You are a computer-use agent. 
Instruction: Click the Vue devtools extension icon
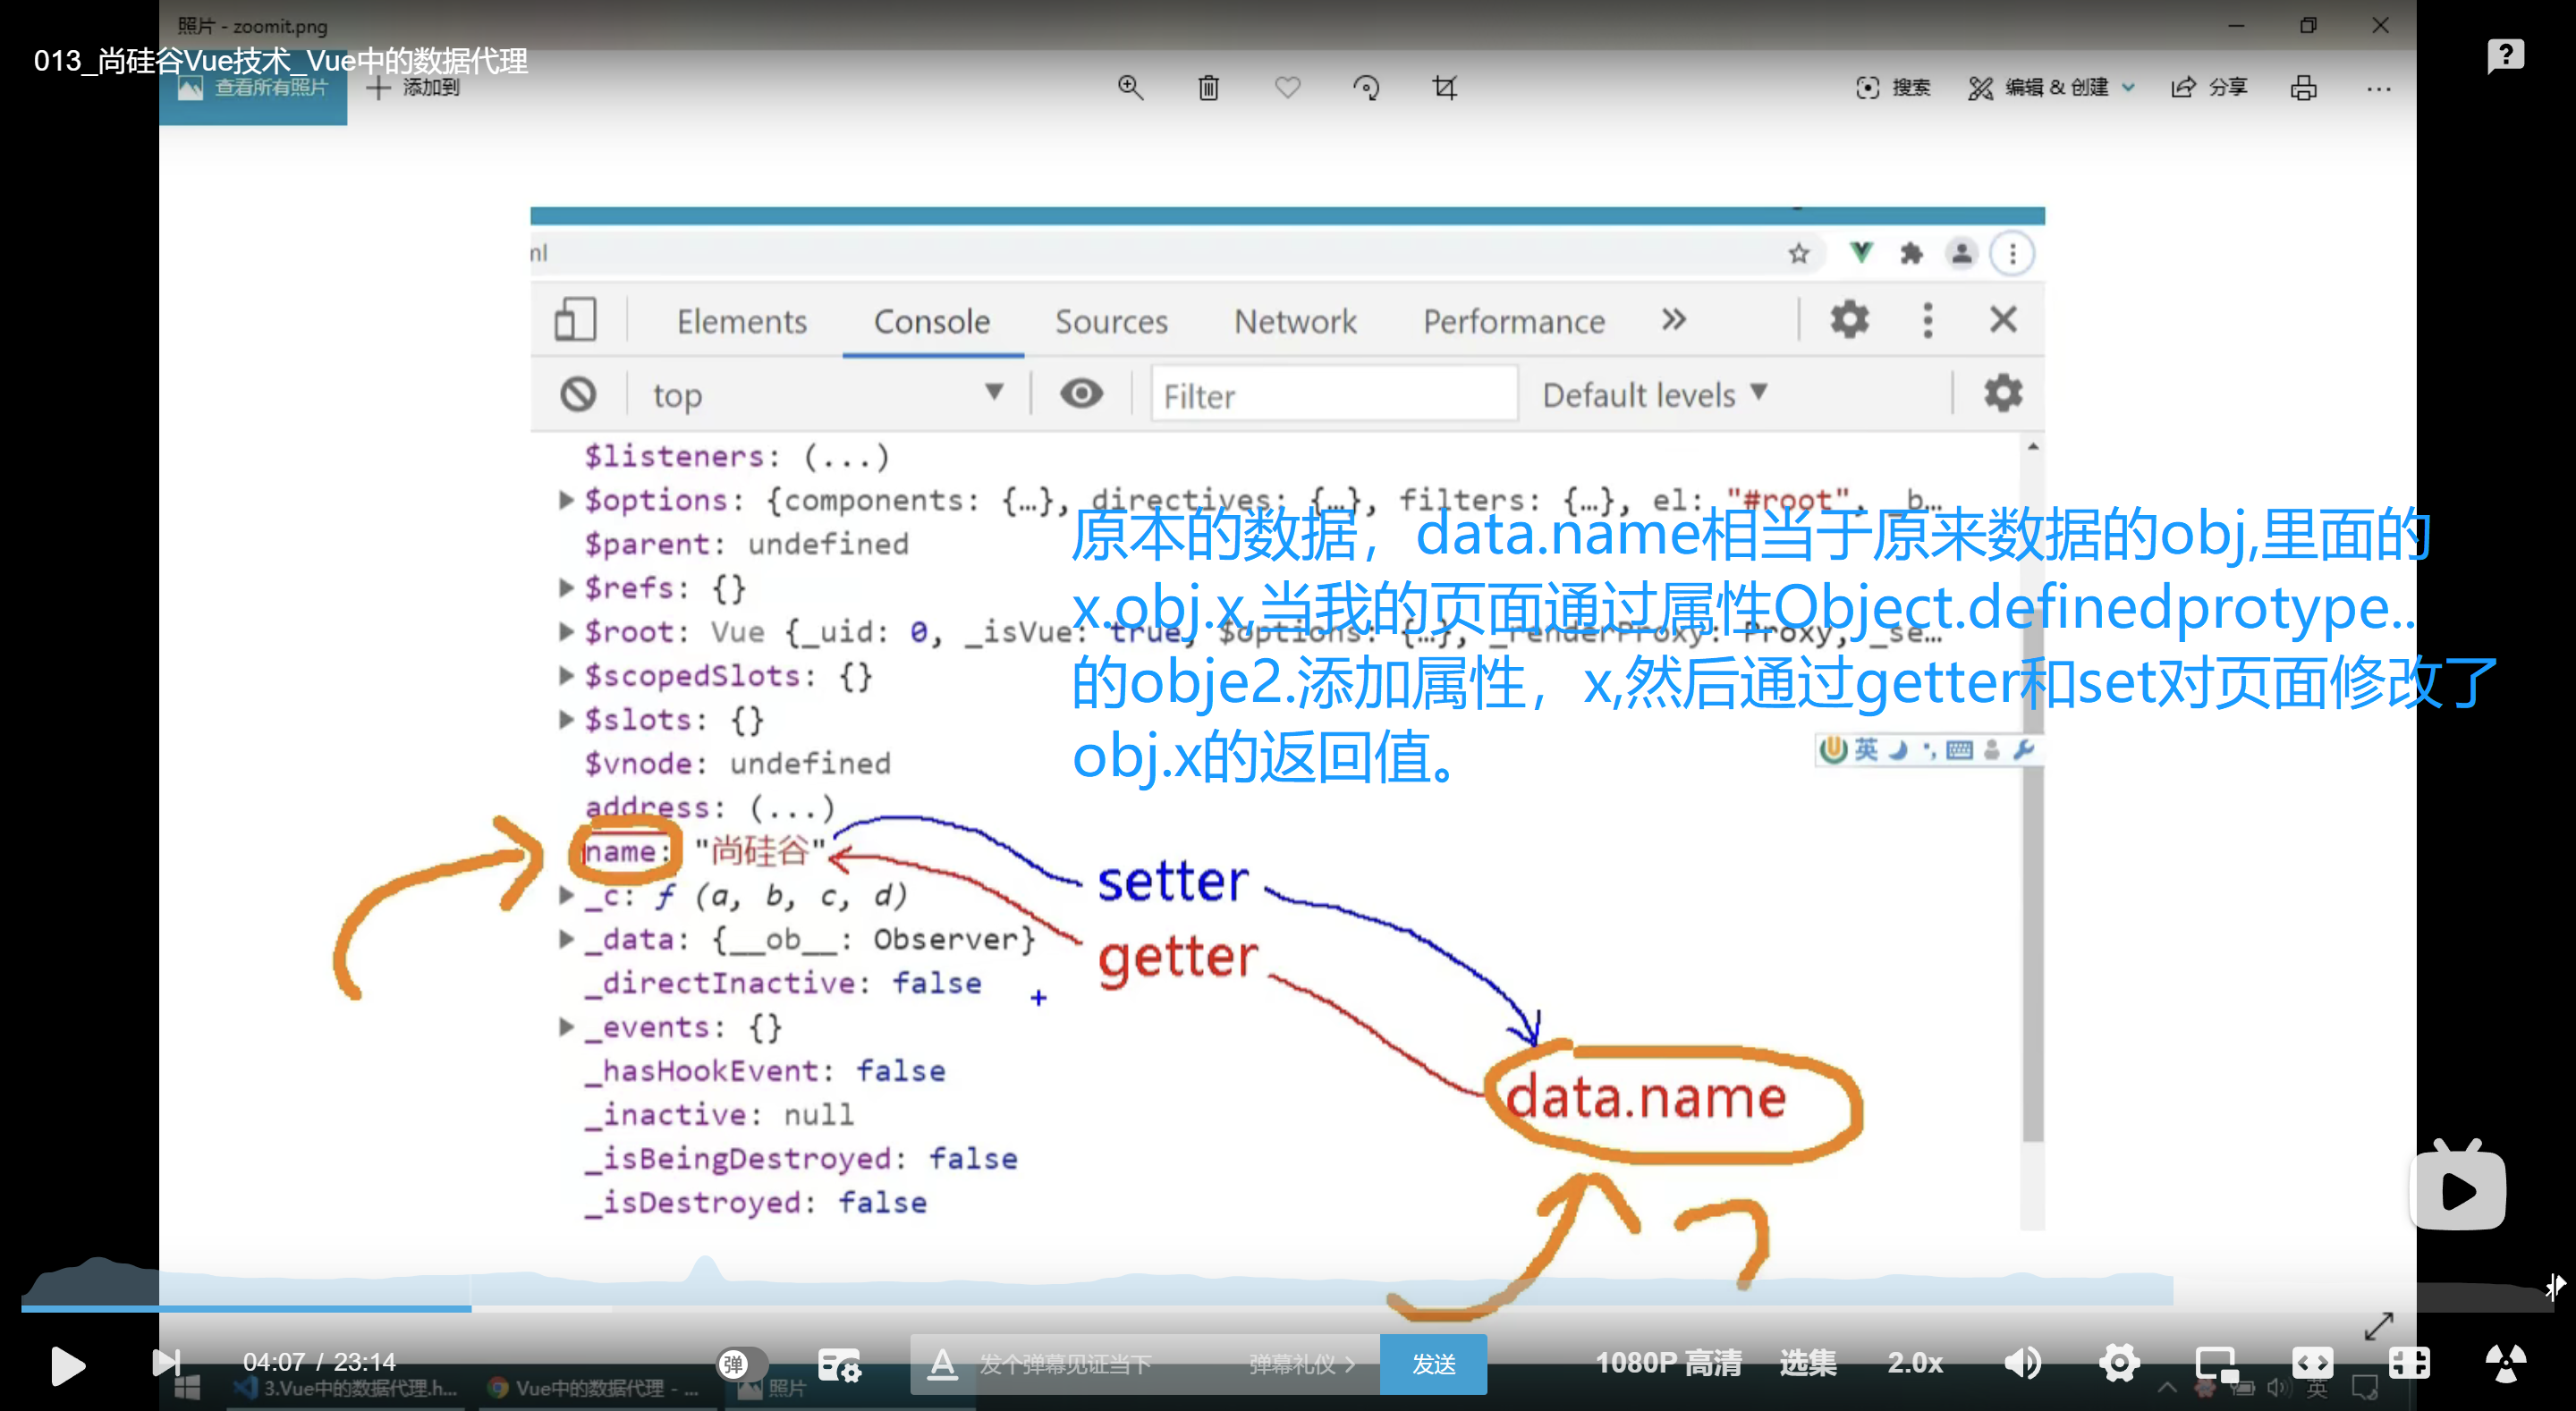pos(1861,252)
